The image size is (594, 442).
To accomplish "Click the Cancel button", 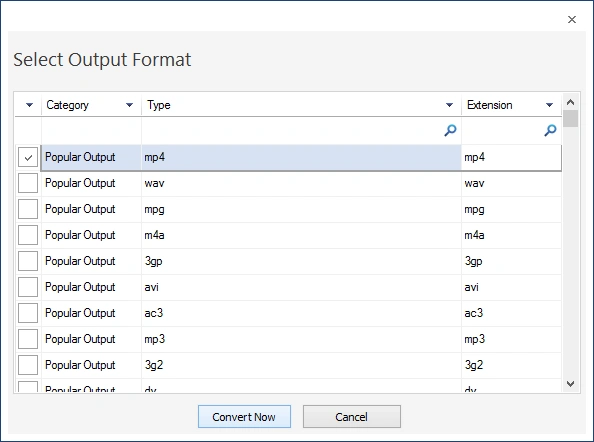I will coord(352,417).
